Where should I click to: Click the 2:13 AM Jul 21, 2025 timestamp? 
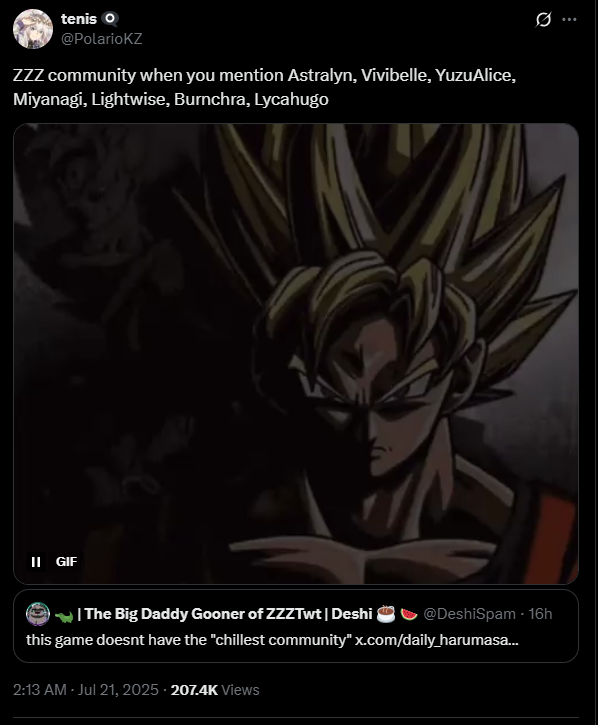[x=86, y=690]
